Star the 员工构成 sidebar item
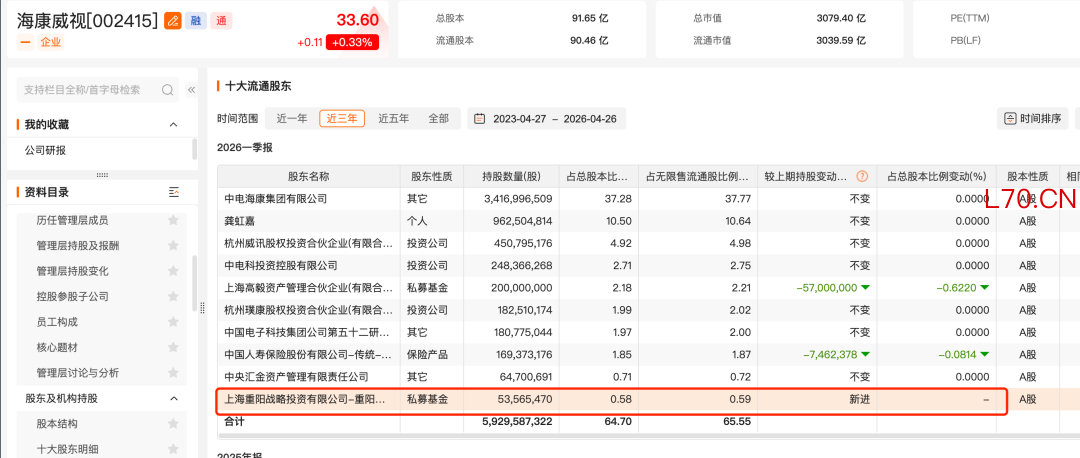1080x458 pixels. pyautogui.click(x=174, y=322)
